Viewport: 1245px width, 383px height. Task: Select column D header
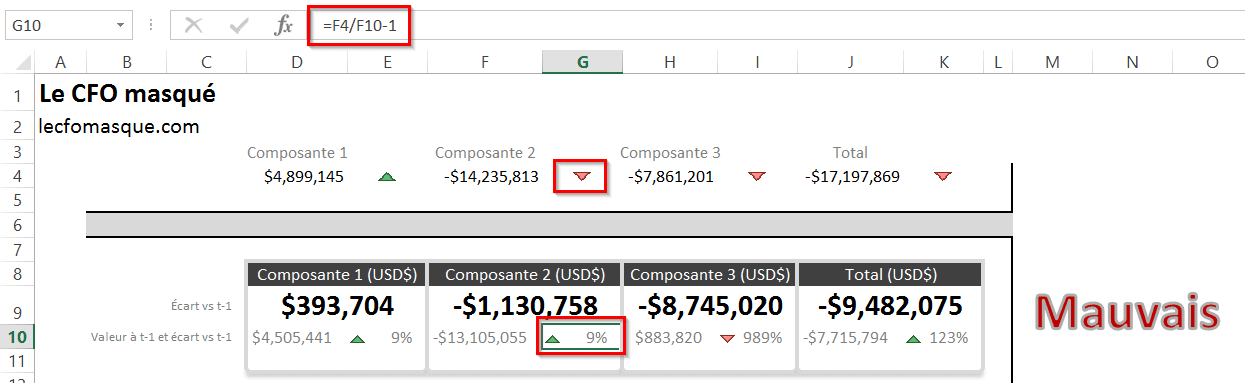coord(297,62)
